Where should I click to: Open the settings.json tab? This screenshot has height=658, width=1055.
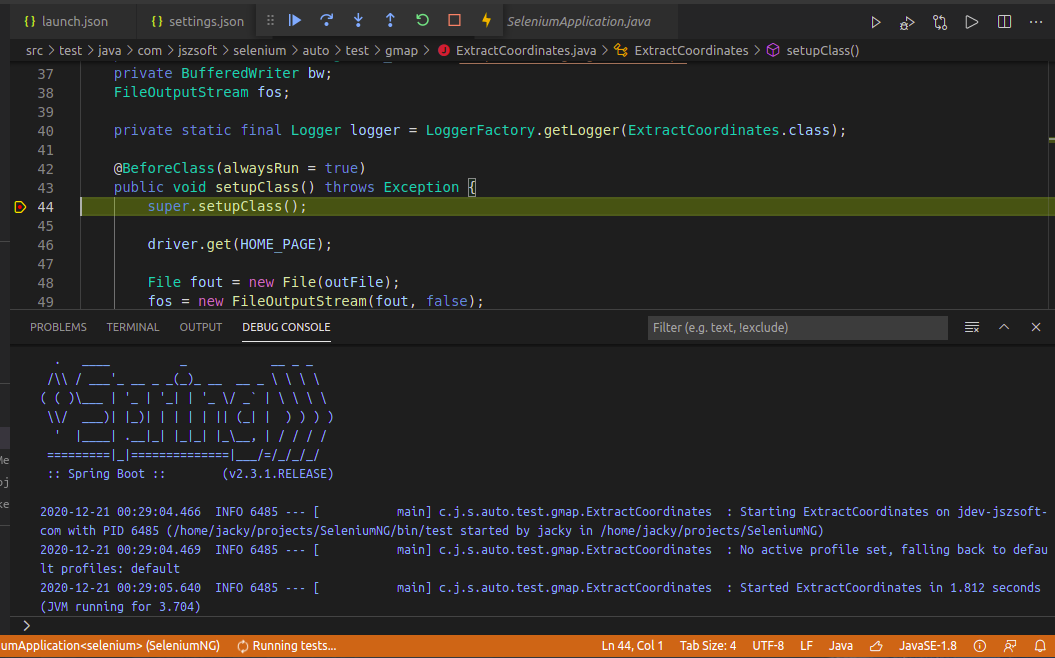198,22
